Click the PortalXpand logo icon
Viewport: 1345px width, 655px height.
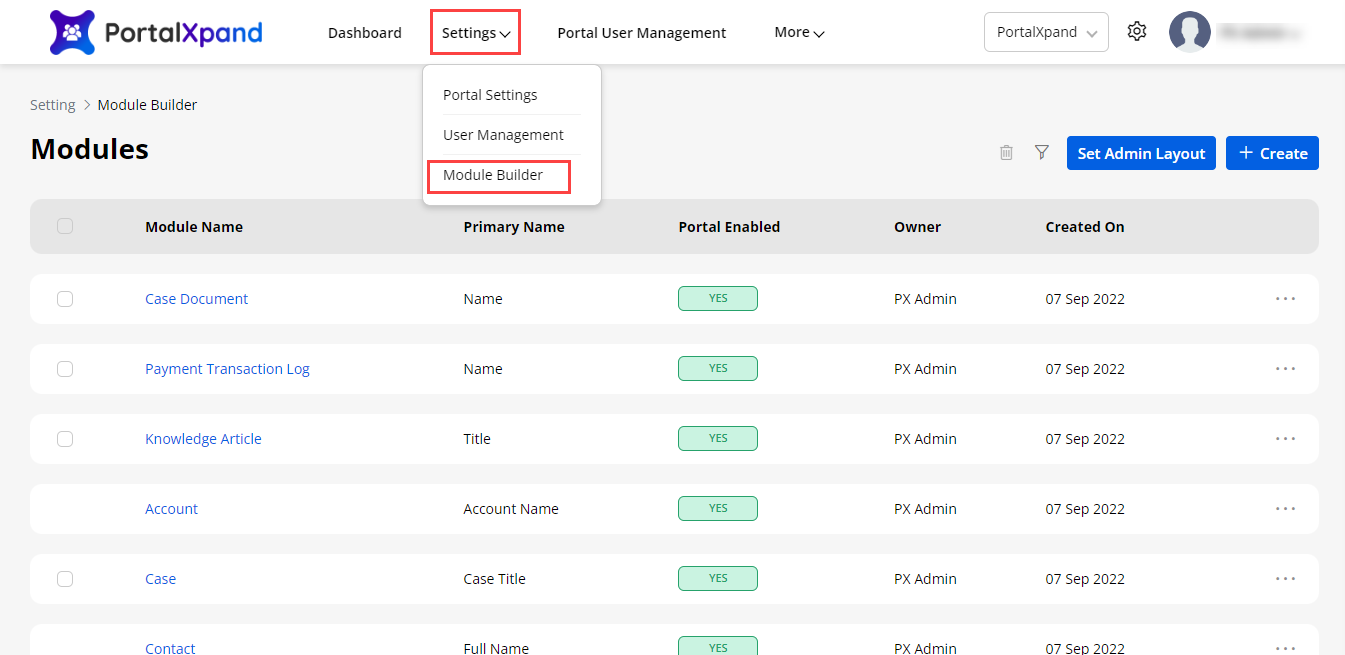72,33
